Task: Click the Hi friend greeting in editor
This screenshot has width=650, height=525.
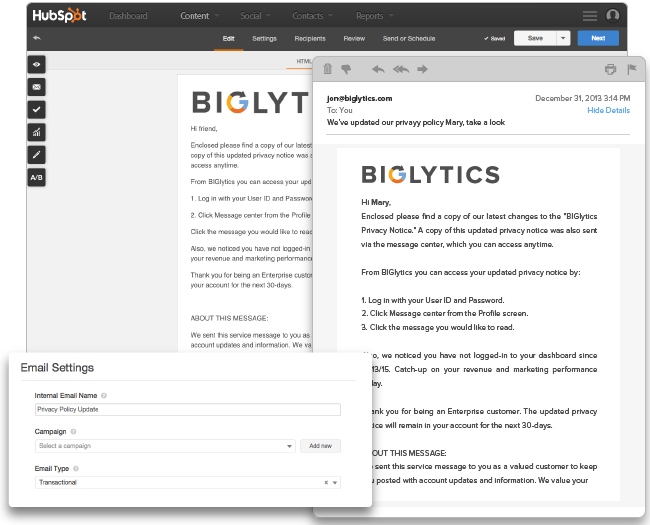Action: [204, 129]
